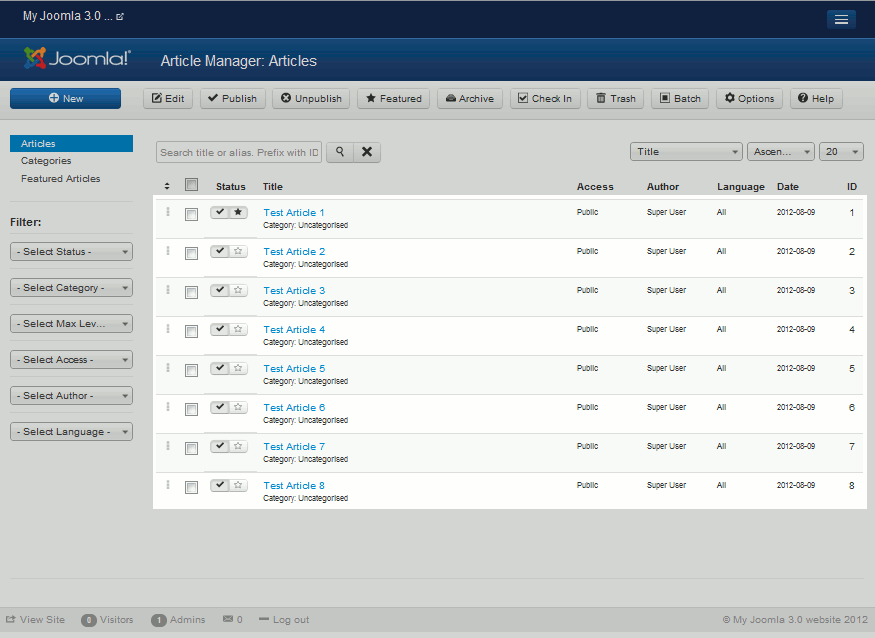Expand the Select Status filter dropdown
Viewport: 875px width, 638px height.
click(x=71, y=252)
